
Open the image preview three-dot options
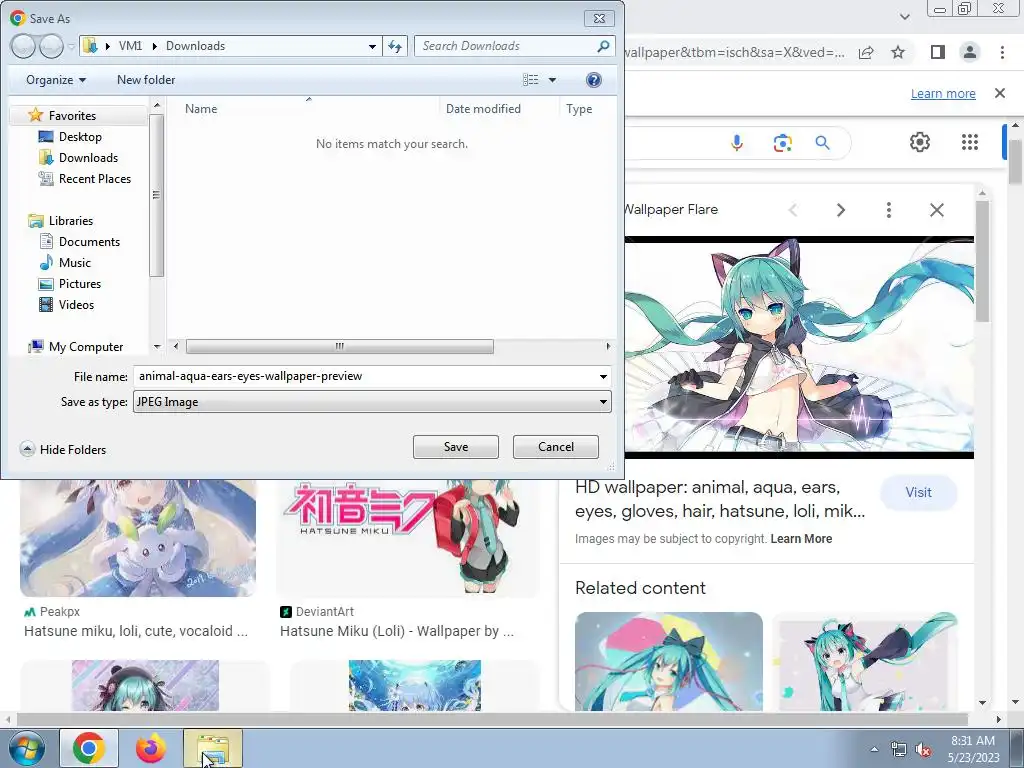(888, 210)
